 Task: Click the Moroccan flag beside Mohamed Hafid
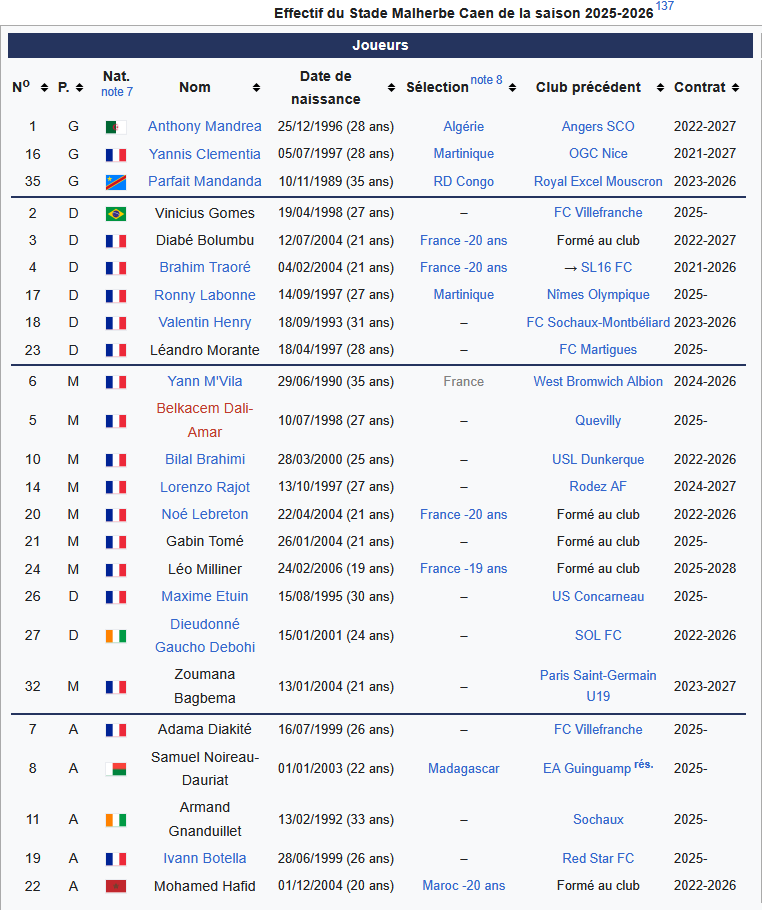(x=116, y=886)
